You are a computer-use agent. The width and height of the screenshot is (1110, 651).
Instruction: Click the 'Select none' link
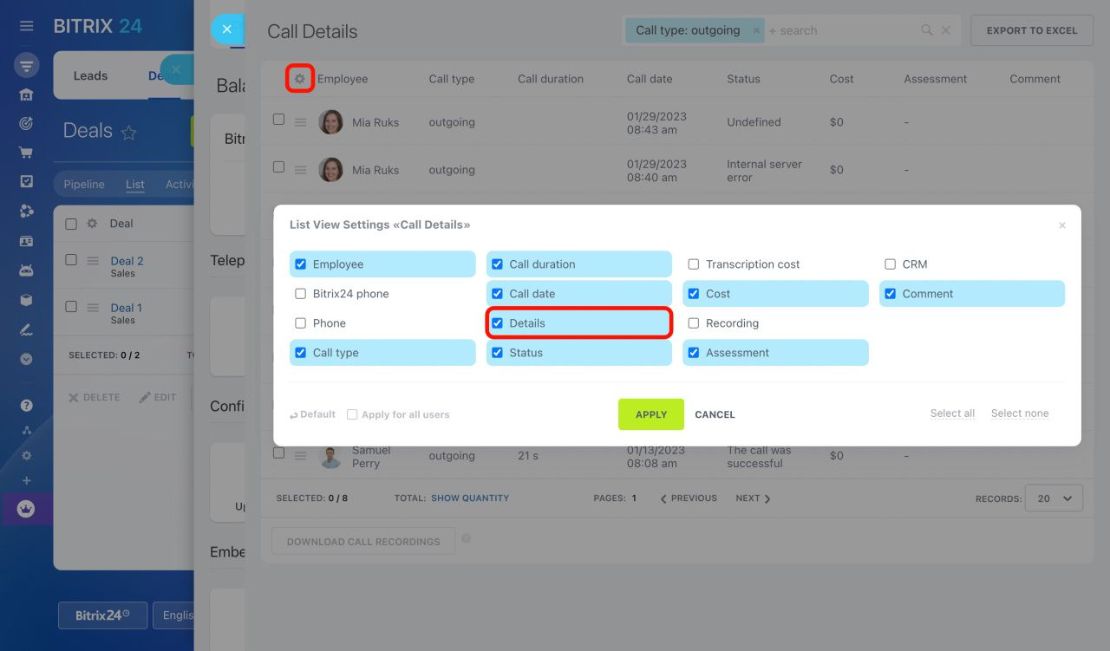point(1020,413)
